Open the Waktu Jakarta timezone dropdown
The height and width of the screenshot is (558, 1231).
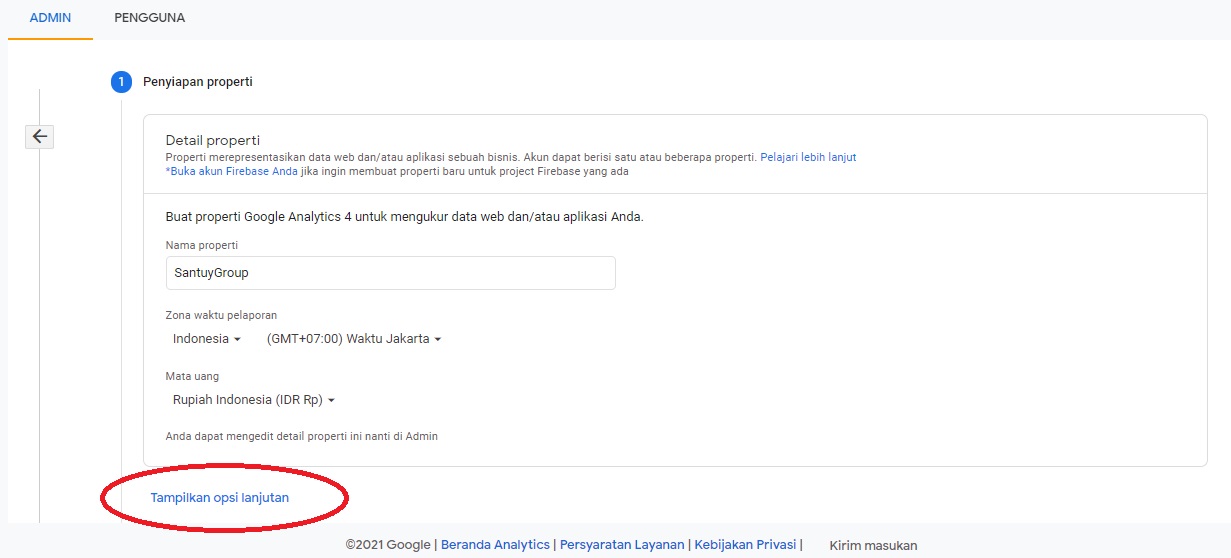pyautogui.click(x=354, y=339)
